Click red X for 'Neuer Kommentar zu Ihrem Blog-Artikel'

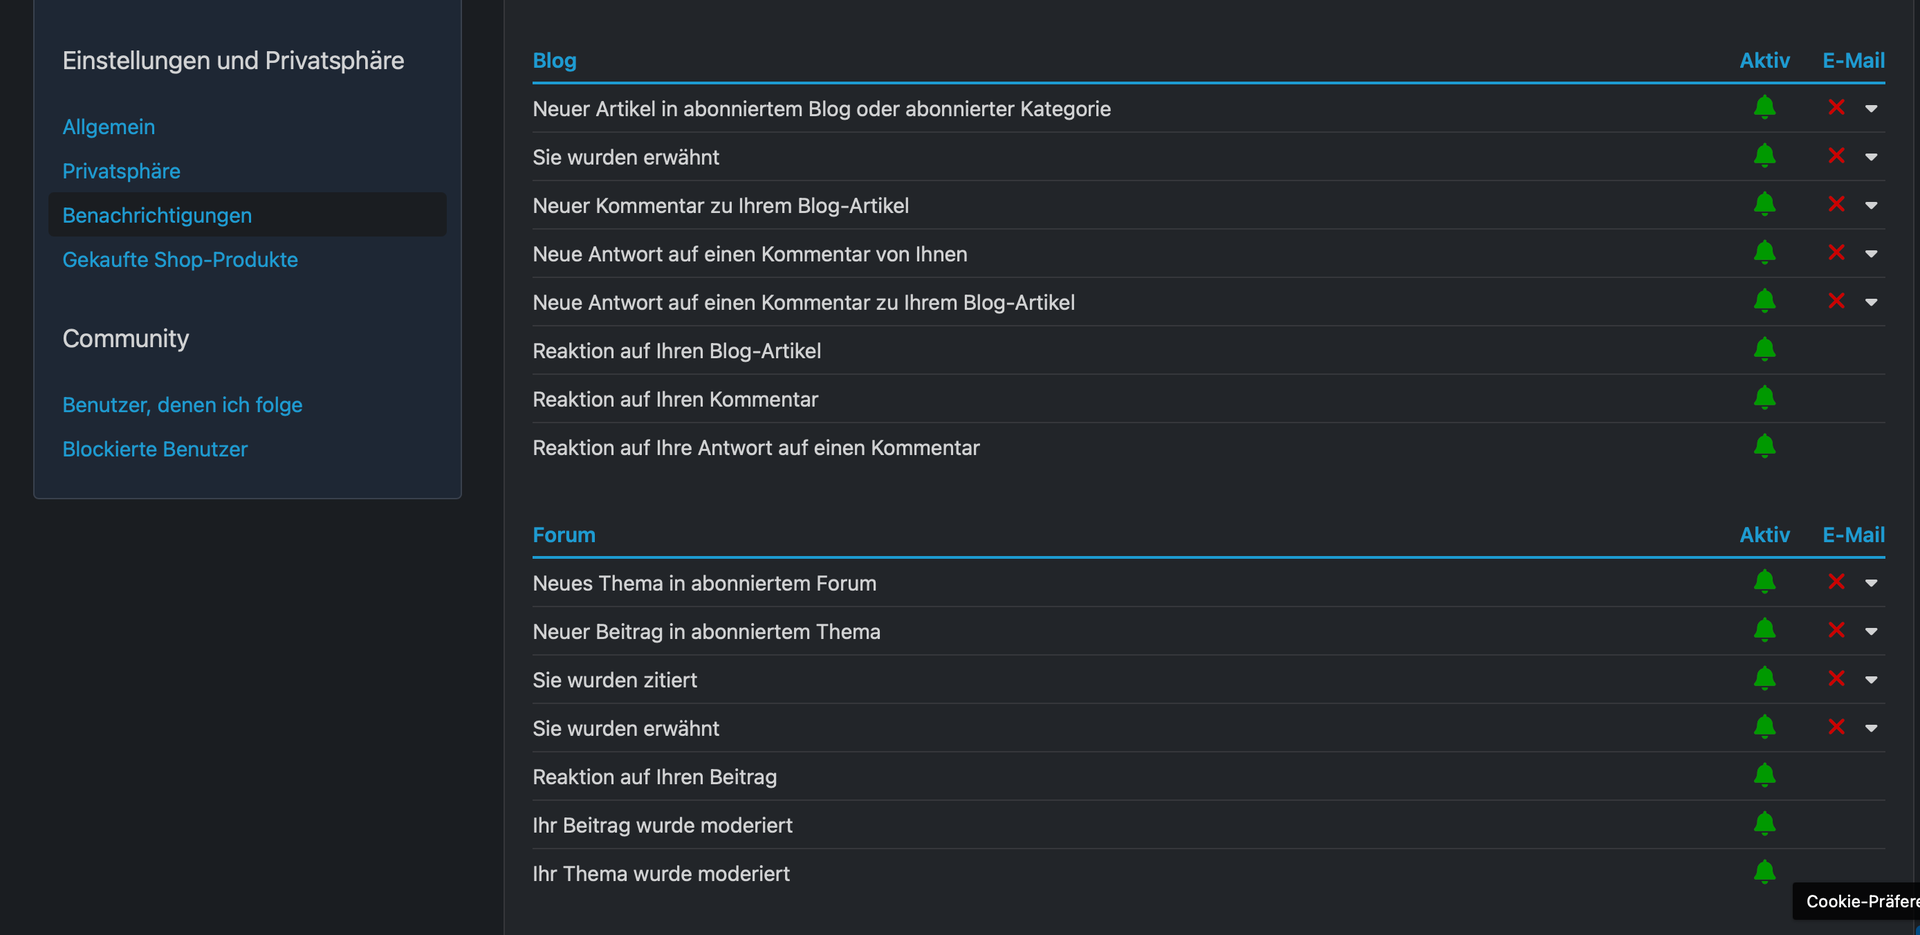[x=1836, y=204]
